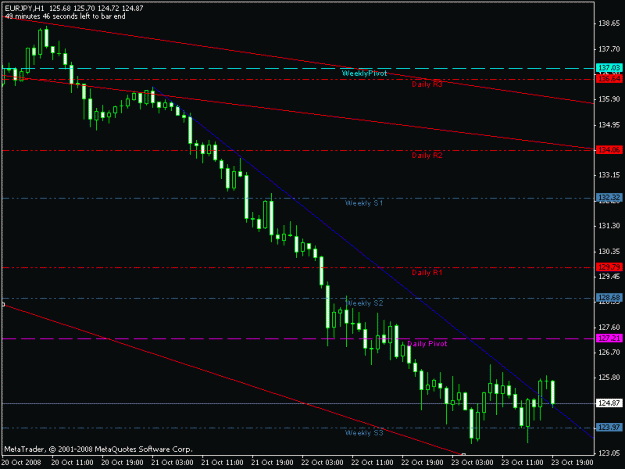
Task: Click the 123.05 price scale value
Action: (x=609, y=453)
